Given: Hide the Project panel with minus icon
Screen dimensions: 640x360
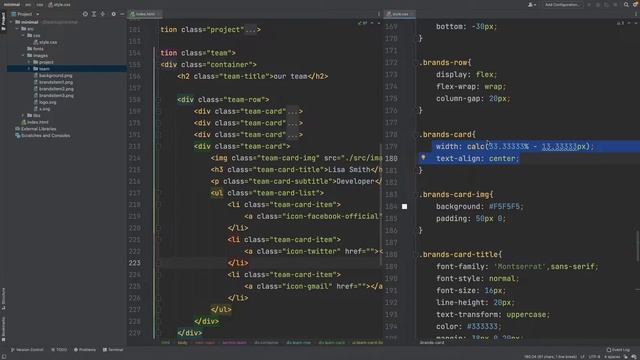Looking at the screenshot, I should pyautogui.click(x=122, y=14).
